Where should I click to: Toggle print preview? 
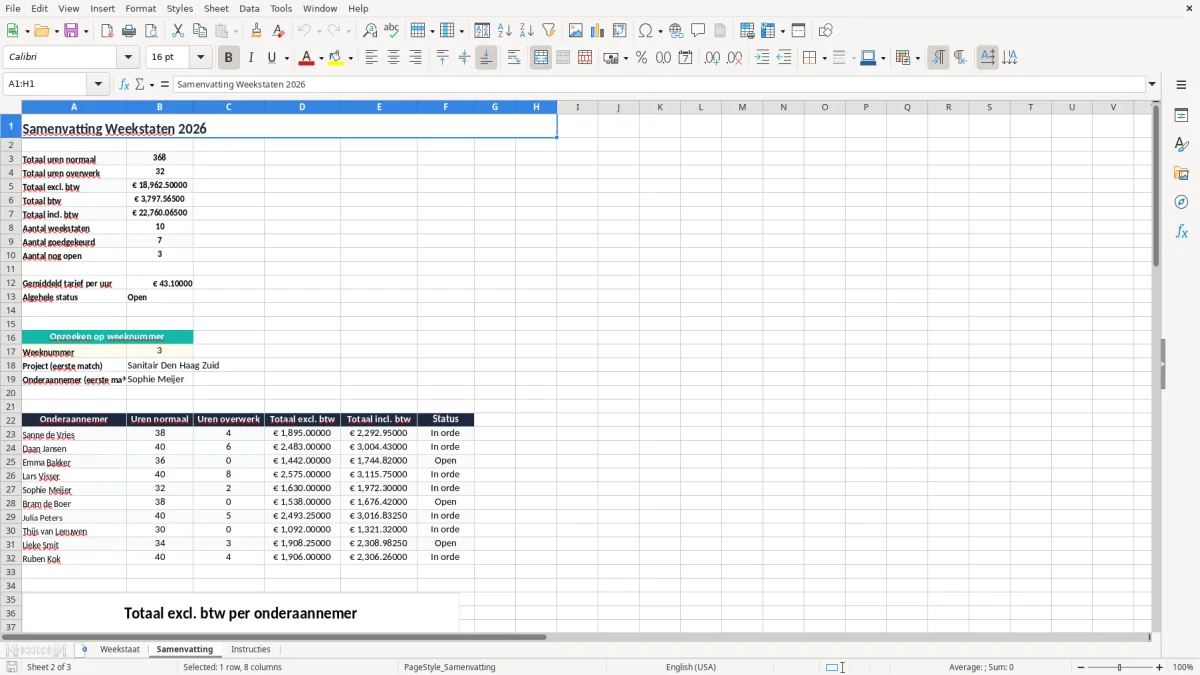click(151, 31)
